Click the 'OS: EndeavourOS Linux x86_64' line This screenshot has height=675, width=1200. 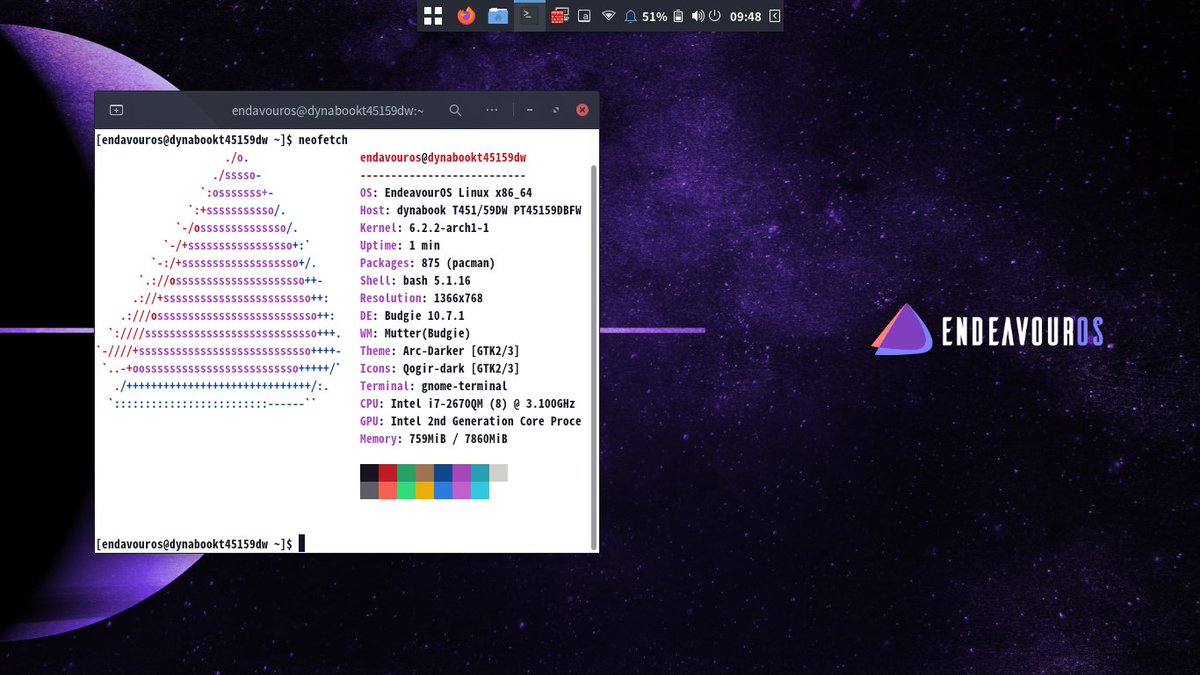[446, 193]
